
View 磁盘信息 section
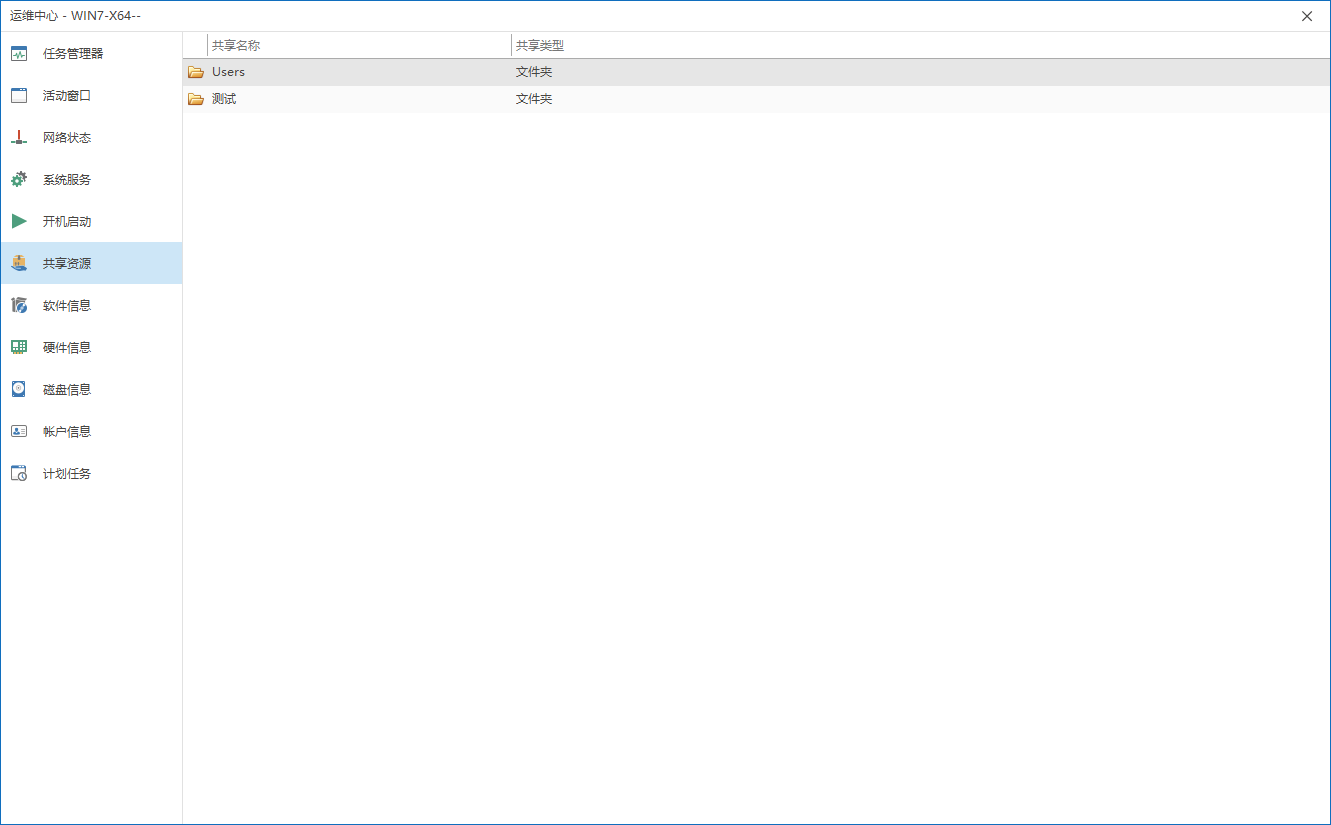click(91, 389)
